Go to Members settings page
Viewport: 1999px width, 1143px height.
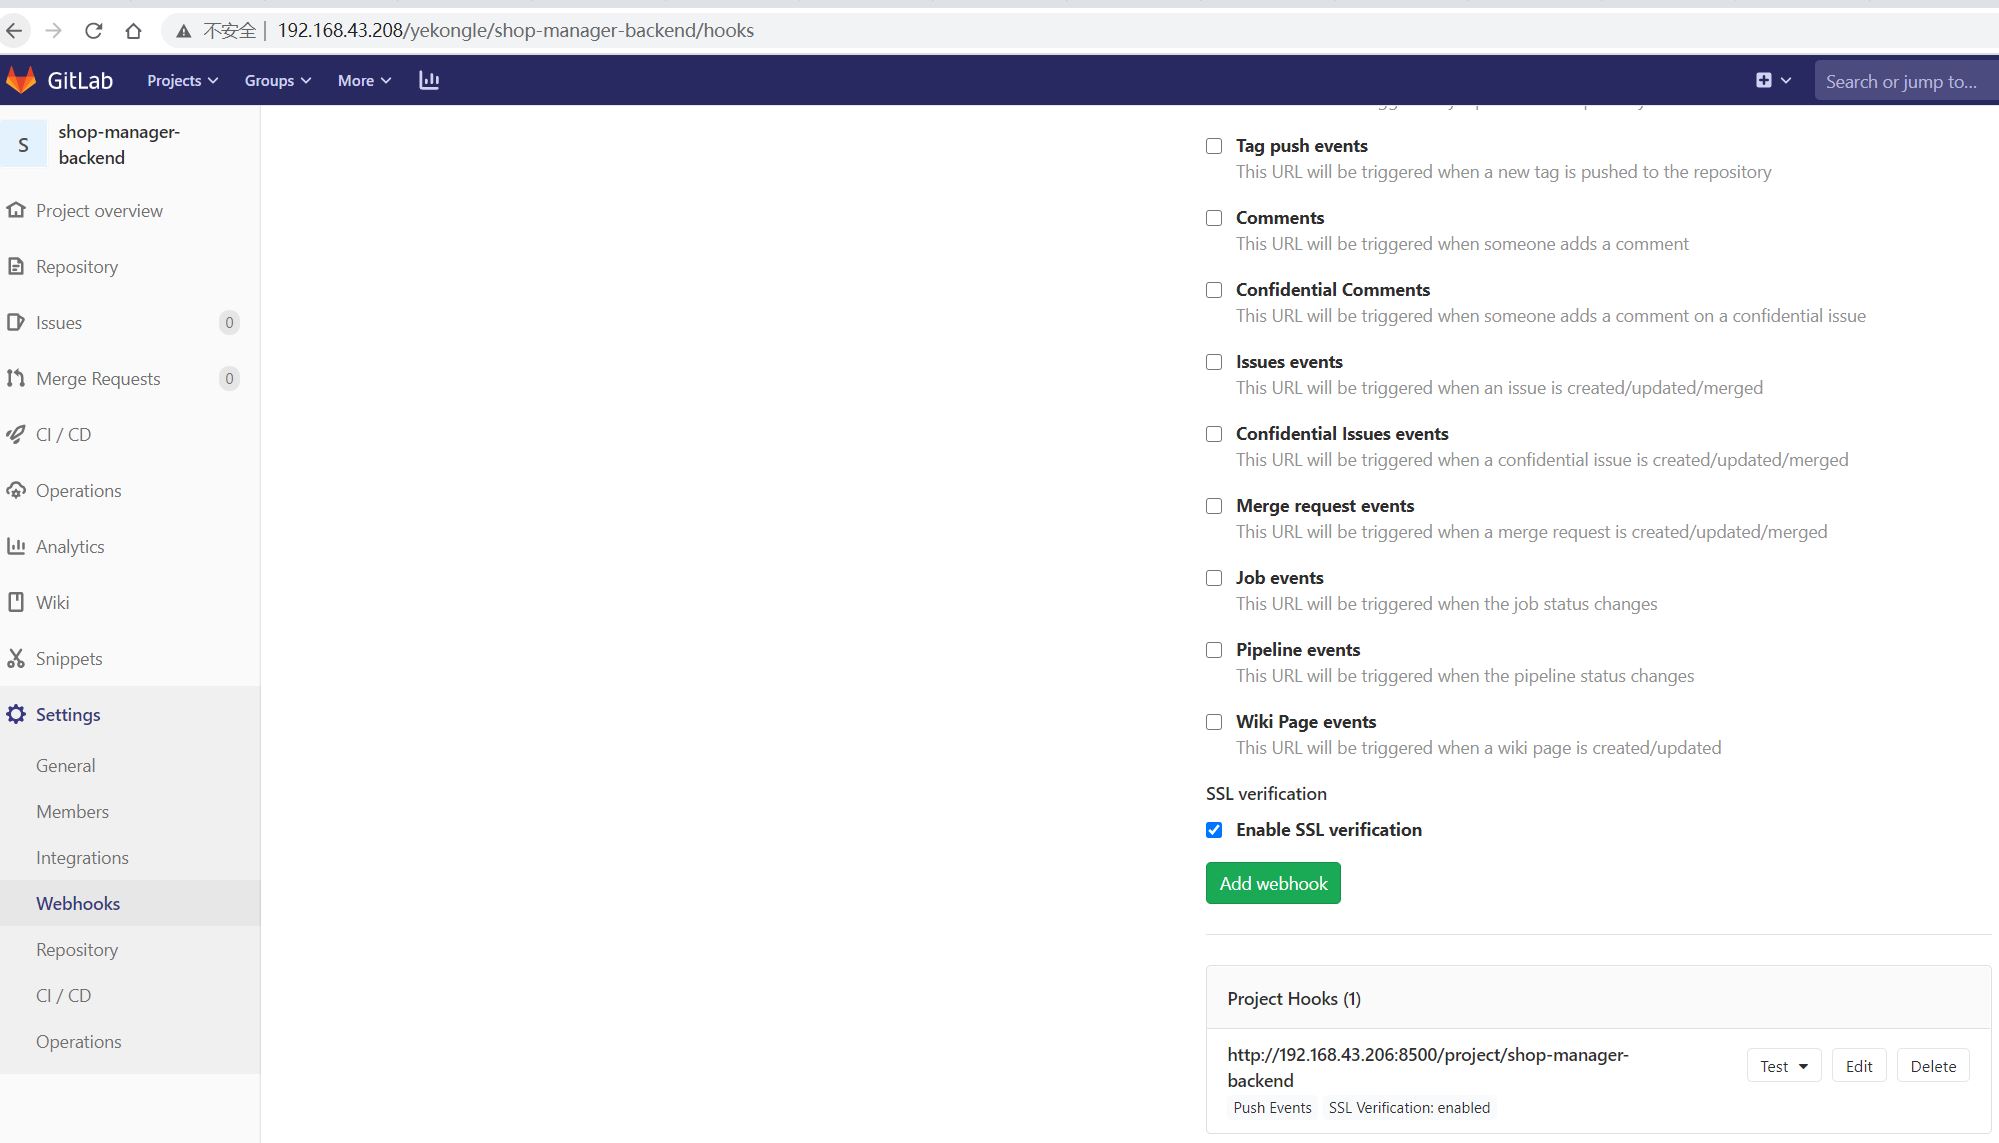(72, 812)
